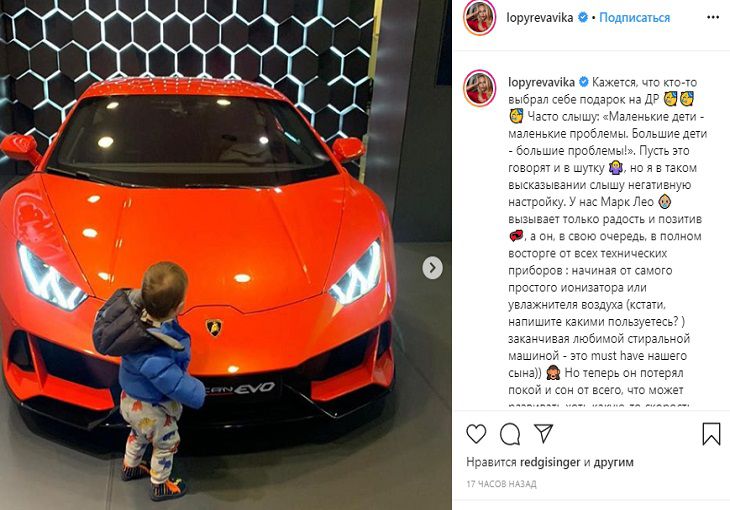Click the monkey emoji in the caption
The width and height of the screenshot is (730, 510).
coord(553,373)
